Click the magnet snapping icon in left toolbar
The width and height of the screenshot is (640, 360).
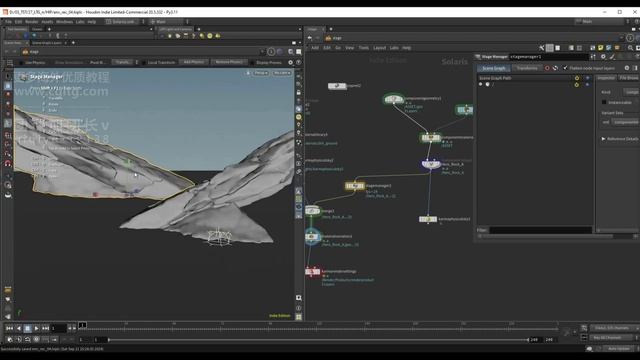pos(8,164)
